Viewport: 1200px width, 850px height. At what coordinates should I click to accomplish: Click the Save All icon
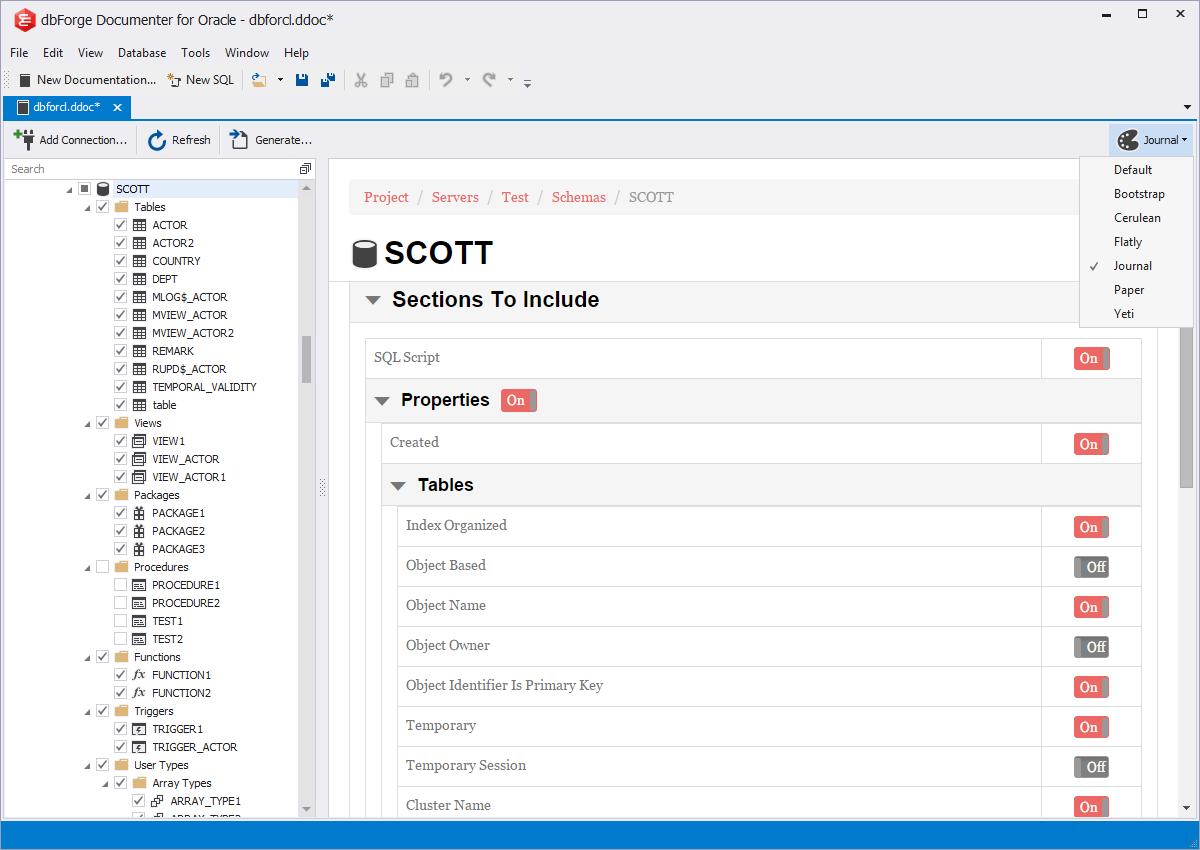click(327, 80)
